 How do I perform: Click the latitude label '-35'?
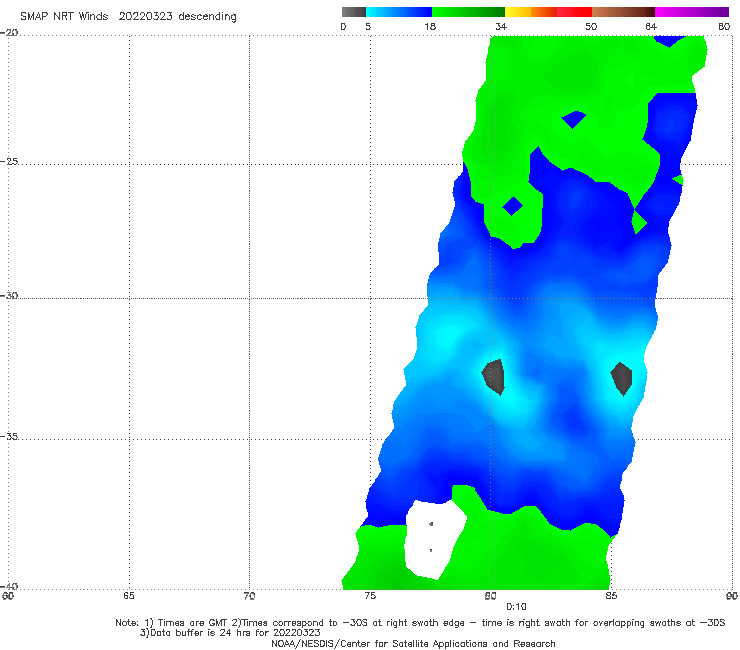click(9, 436)
